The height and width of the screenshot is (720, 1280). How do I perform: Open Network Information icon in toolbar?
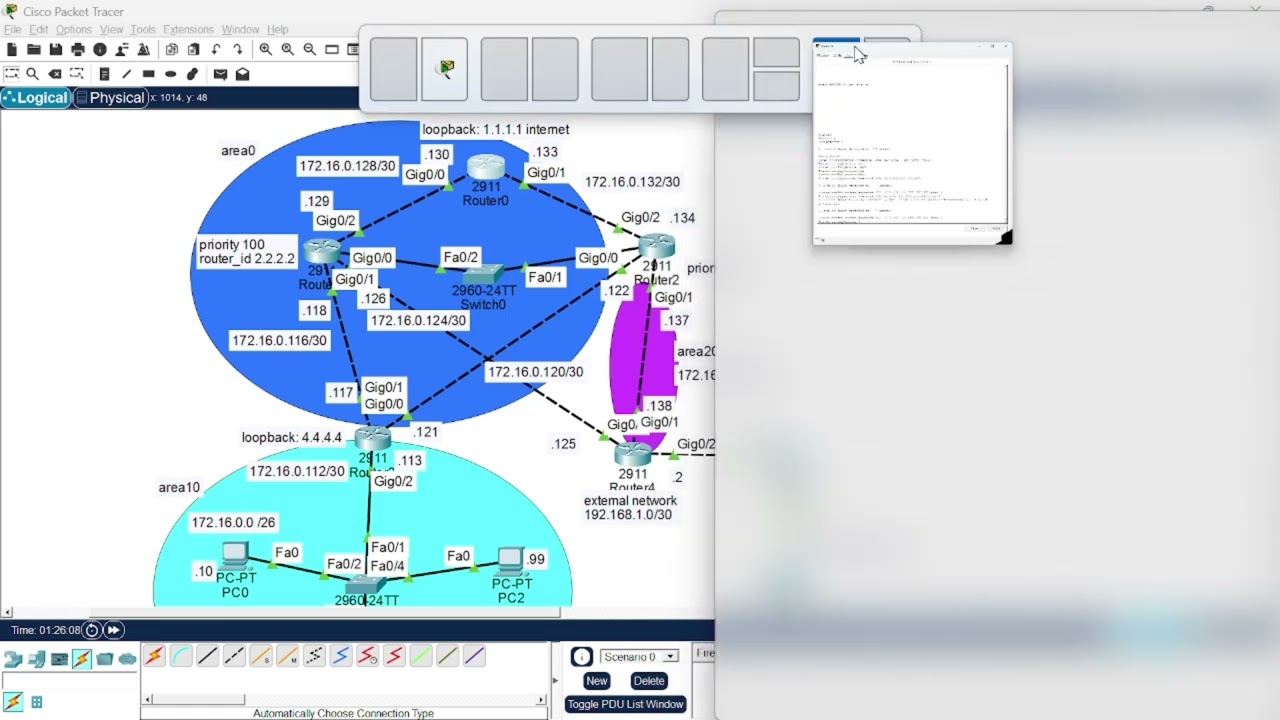(x=100, y=49)
